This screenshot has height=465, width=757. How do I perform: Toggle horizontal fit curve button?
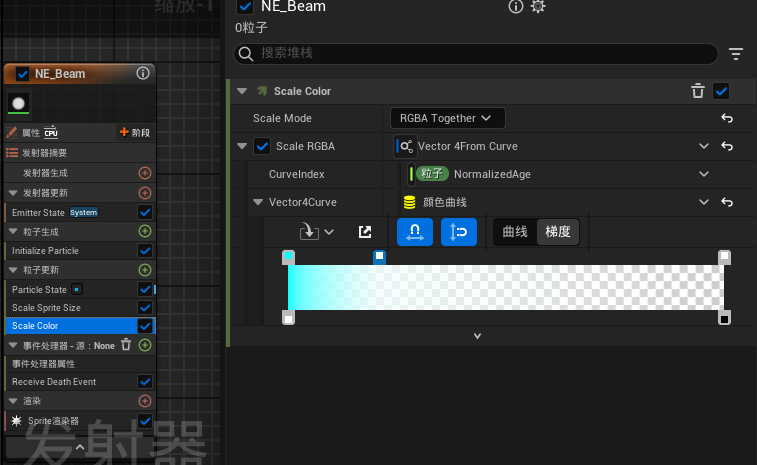(415, 232)
